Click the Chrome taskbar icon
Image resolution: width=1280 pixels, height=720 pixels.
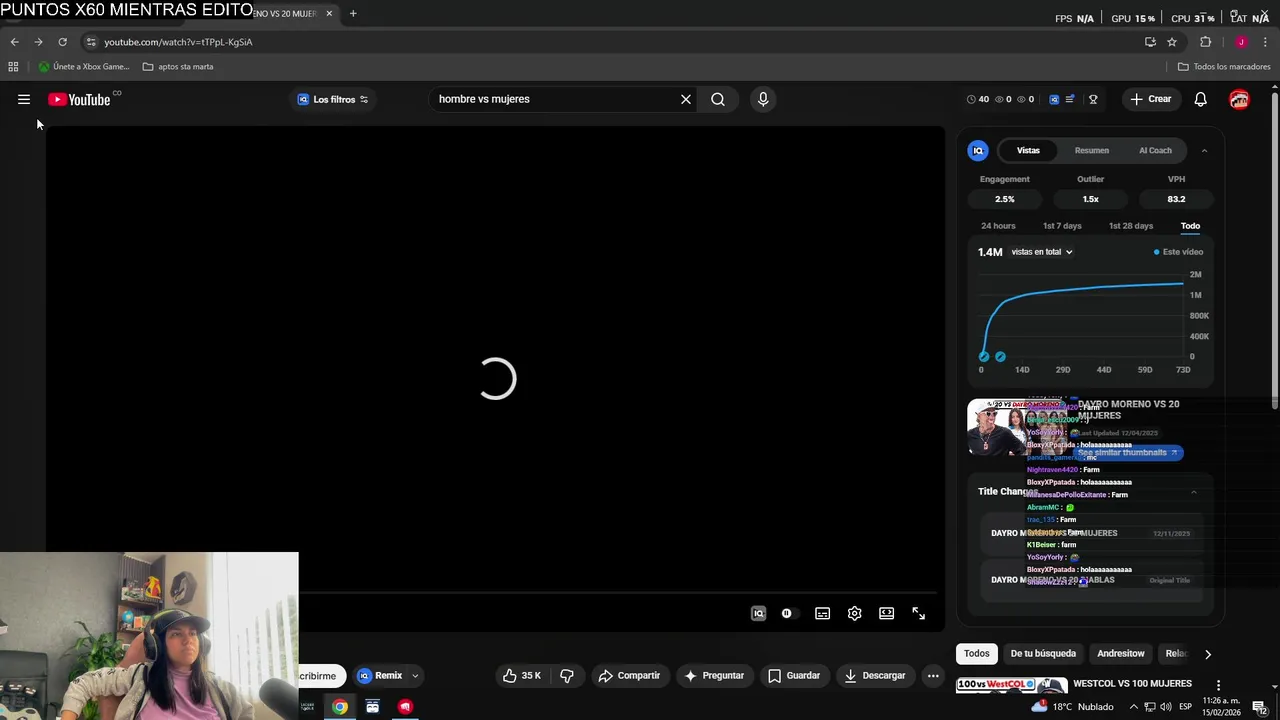(340, 706)
